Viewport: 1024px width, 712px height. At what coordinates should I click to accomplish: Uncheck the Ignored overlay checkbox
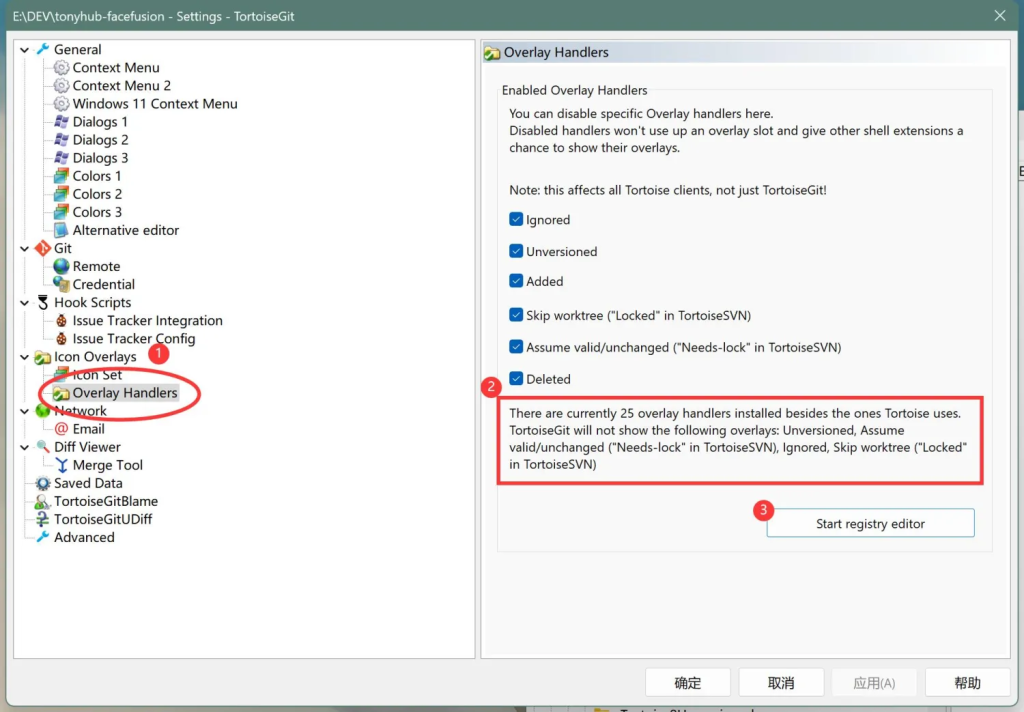[x=516, y=219]
